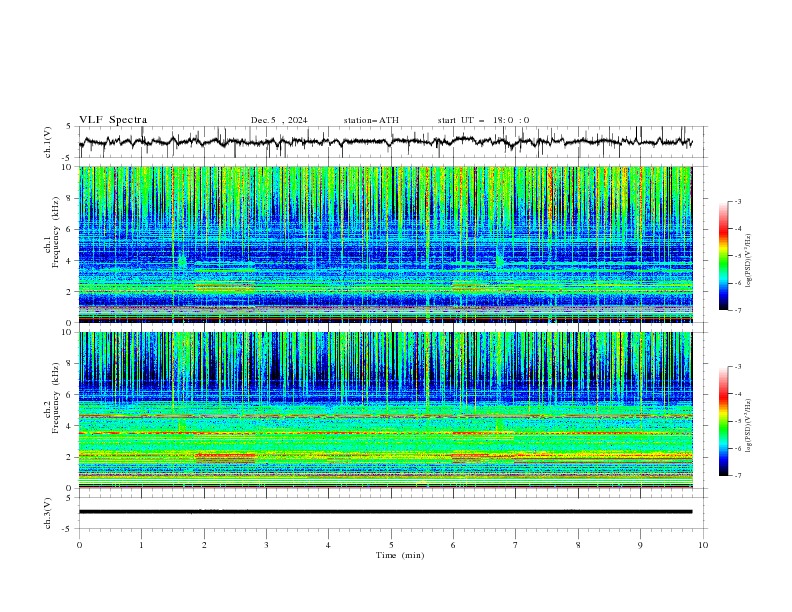This screenshot has width=792, height=612.
Task: Click the ch.2 spectrogram plot
Action: coord(385,410)
